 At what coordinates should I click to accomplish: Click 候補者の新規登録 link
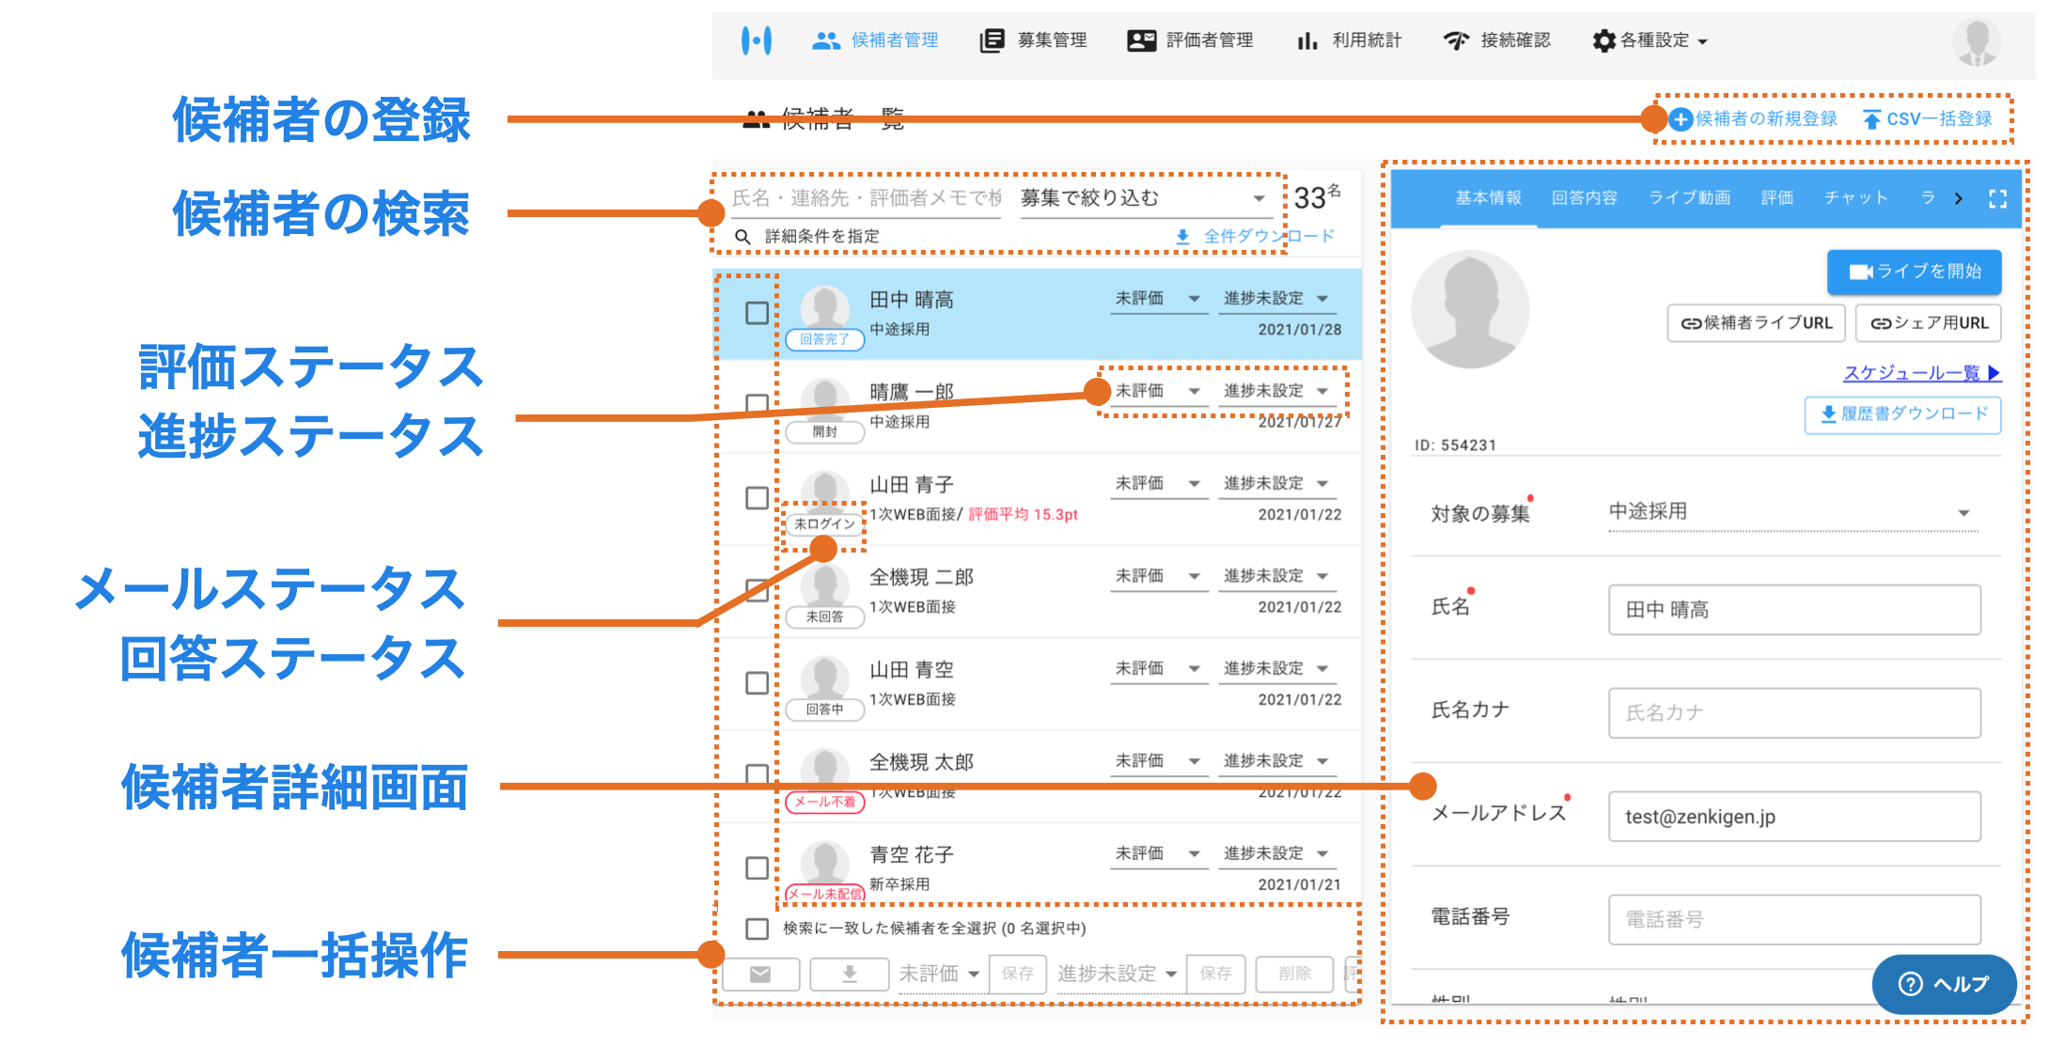click(1754, 119)
